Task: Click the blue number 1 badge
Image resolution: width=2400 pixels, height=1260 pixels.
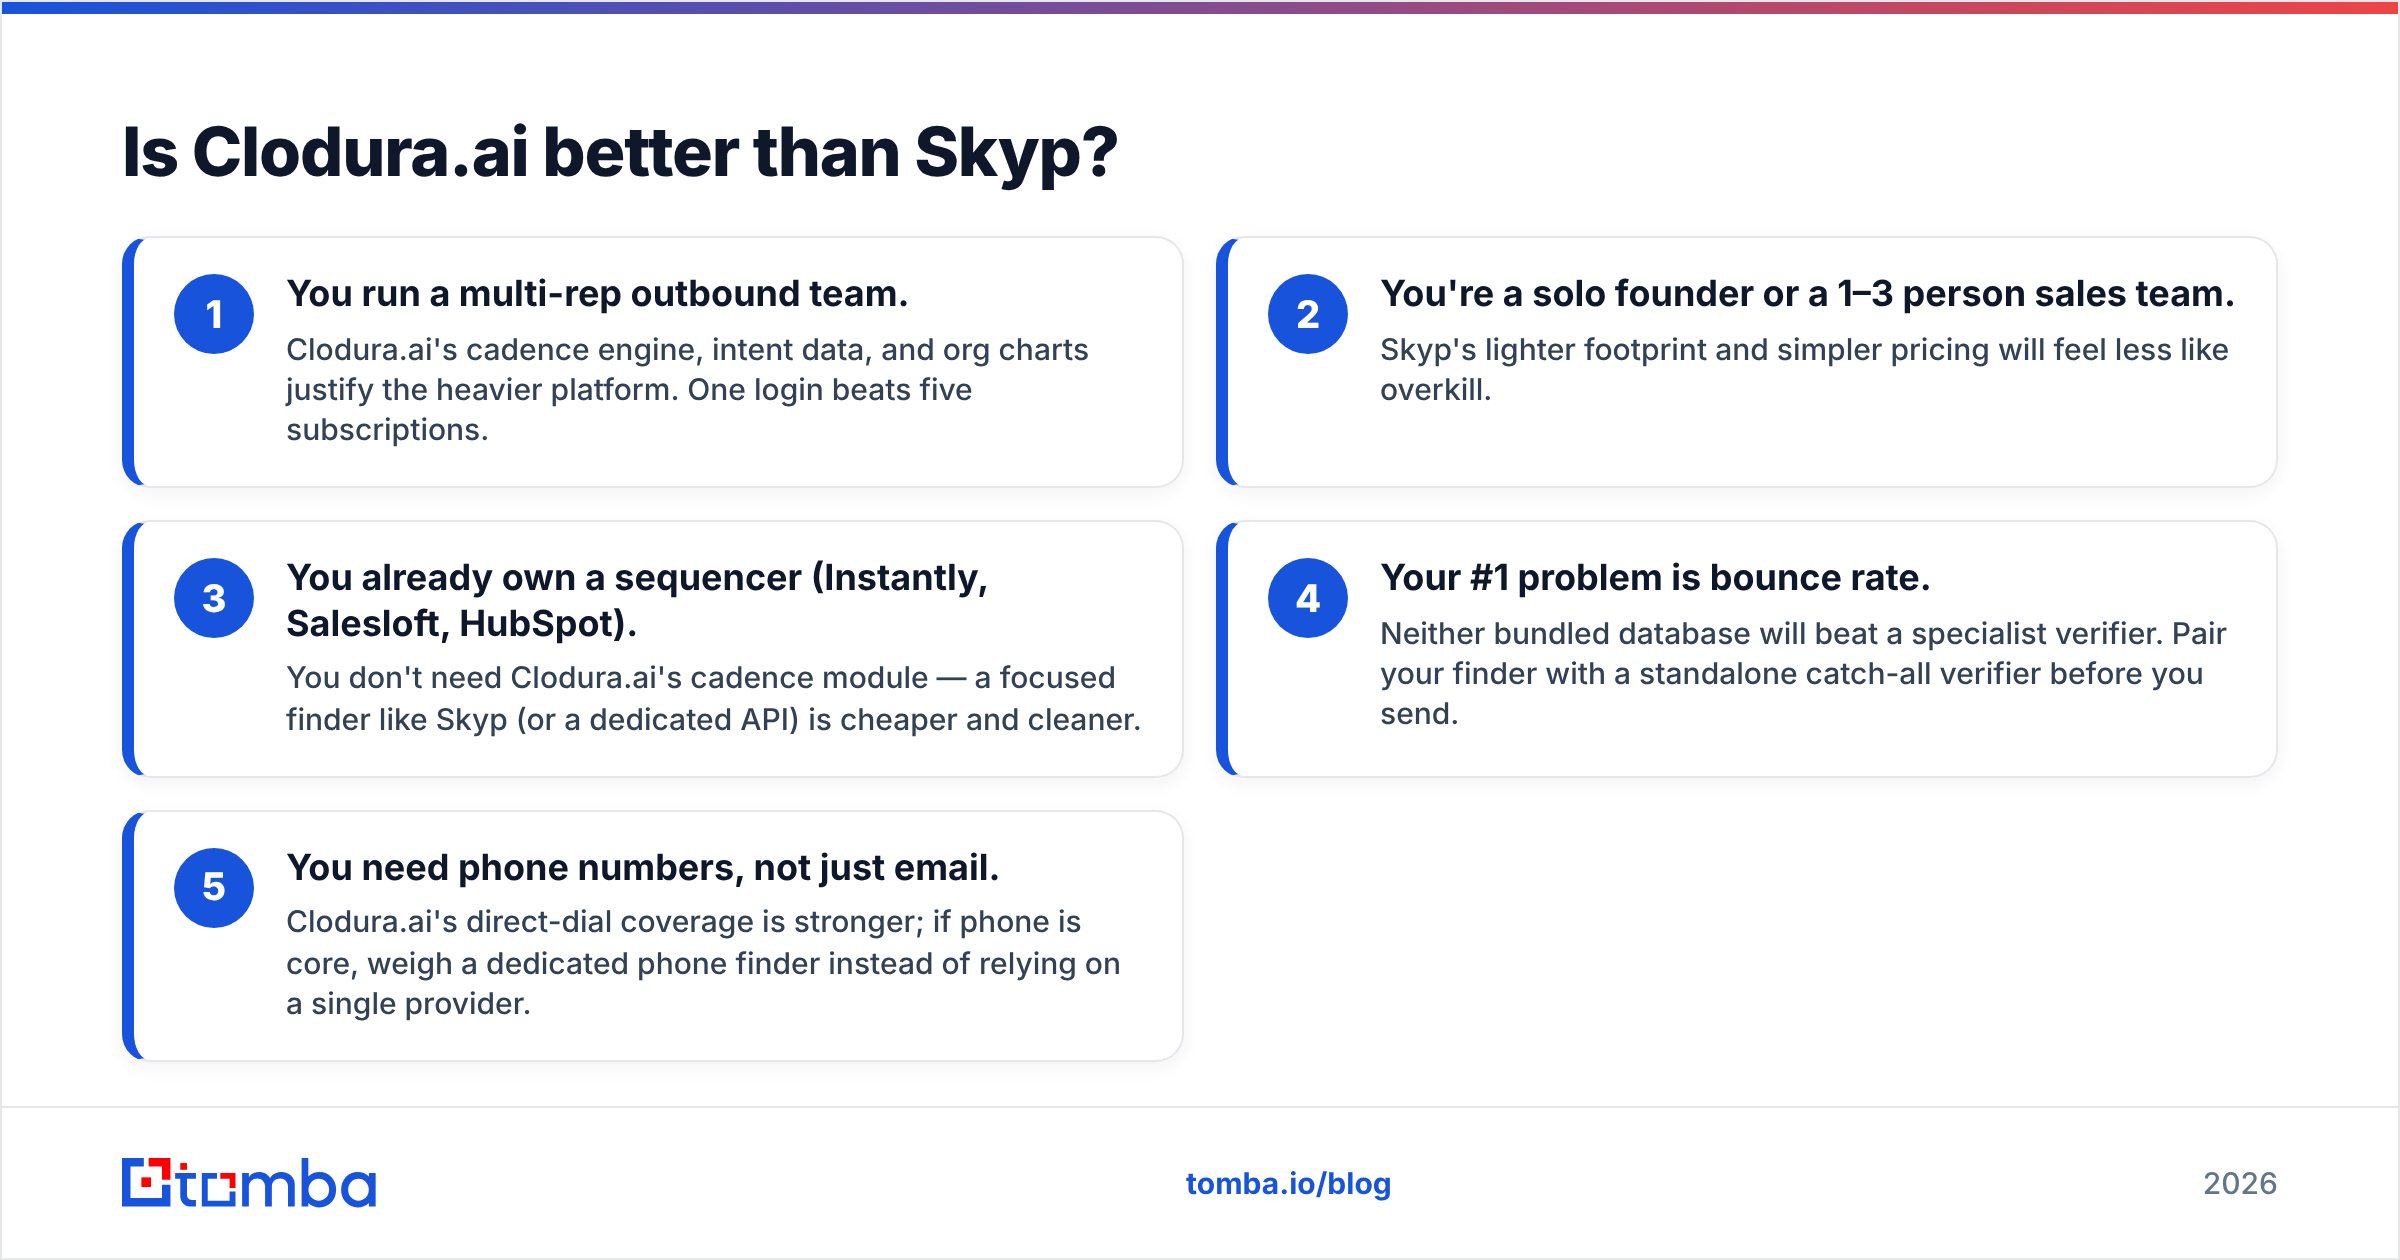Action: click(214, 314)
